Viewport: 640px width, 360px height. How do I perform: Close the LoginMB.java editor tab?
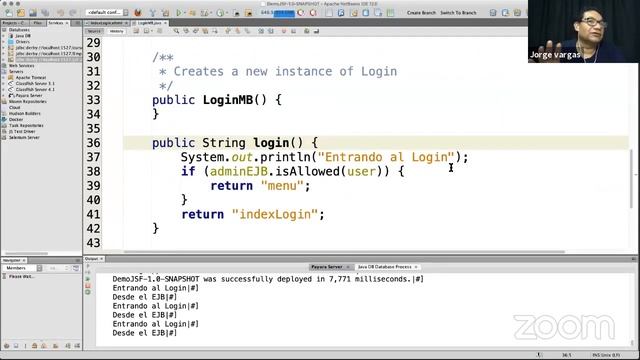(165, 23)
